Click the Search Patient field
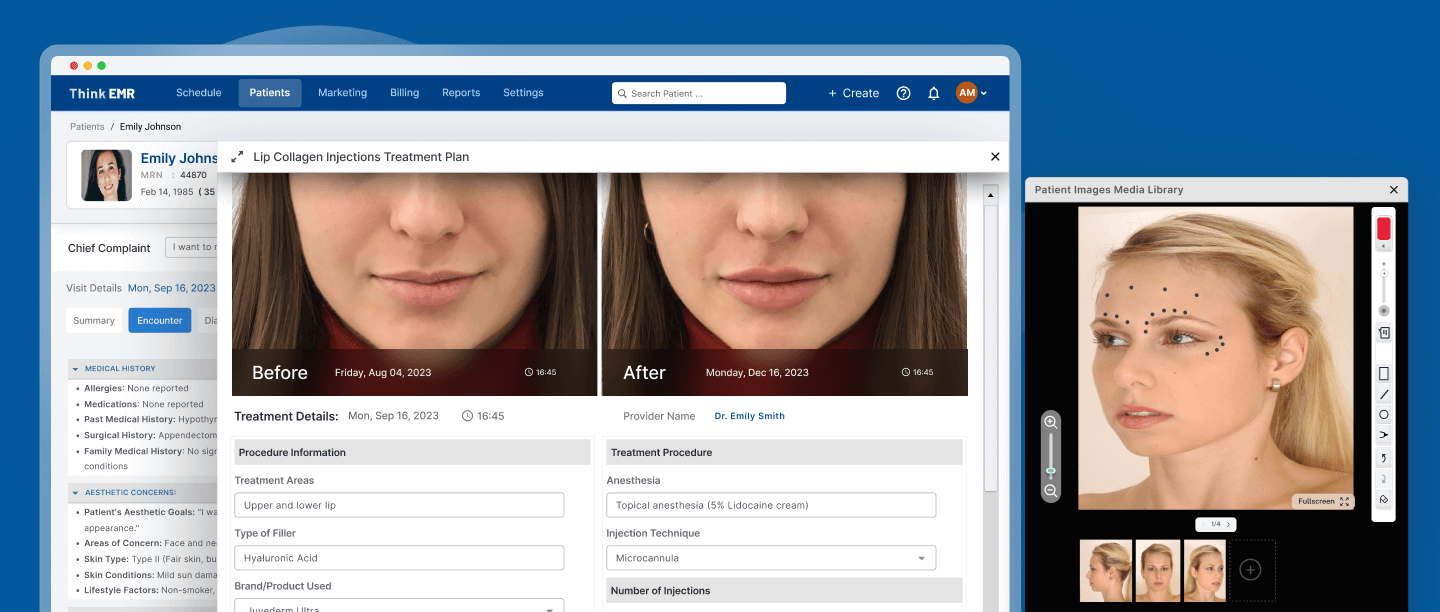This screenshot has width=1440, height=612. tap(699, 93)
